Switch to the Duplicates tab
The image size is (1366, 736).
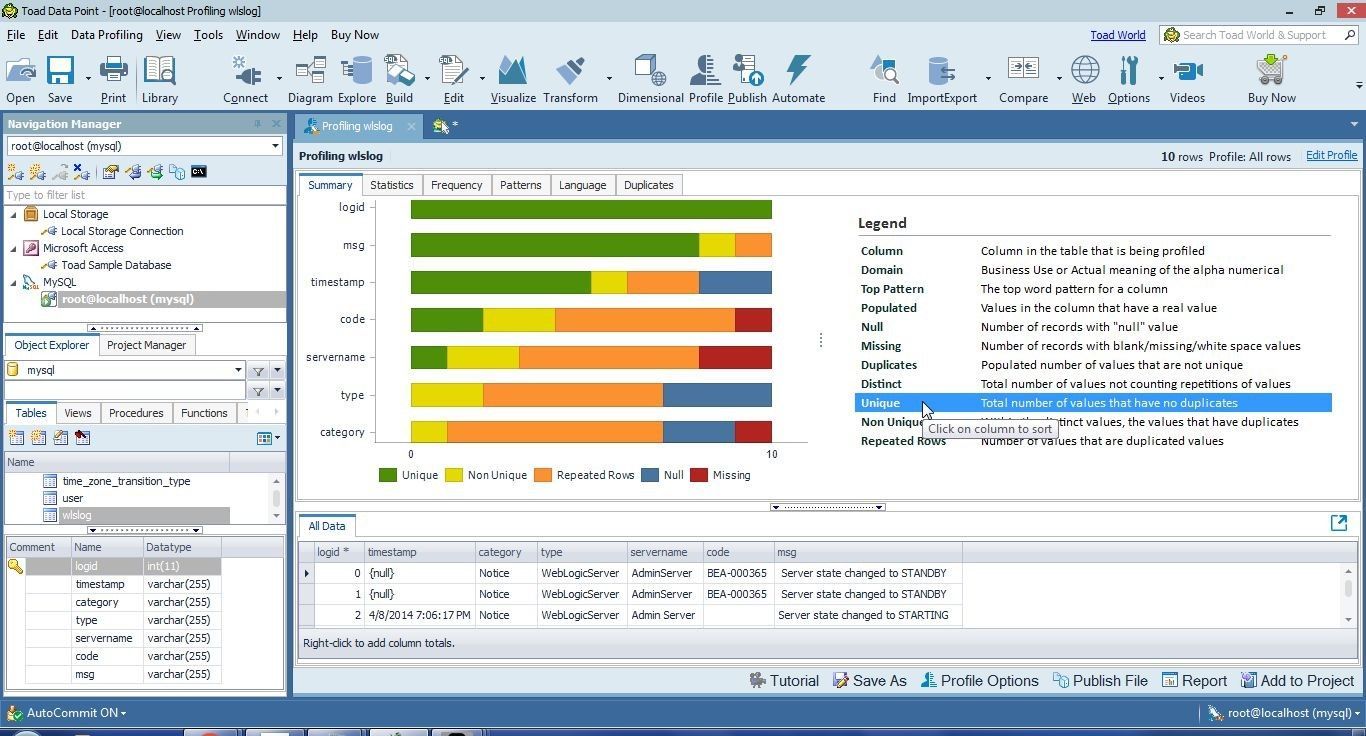[x=648, y=185]
